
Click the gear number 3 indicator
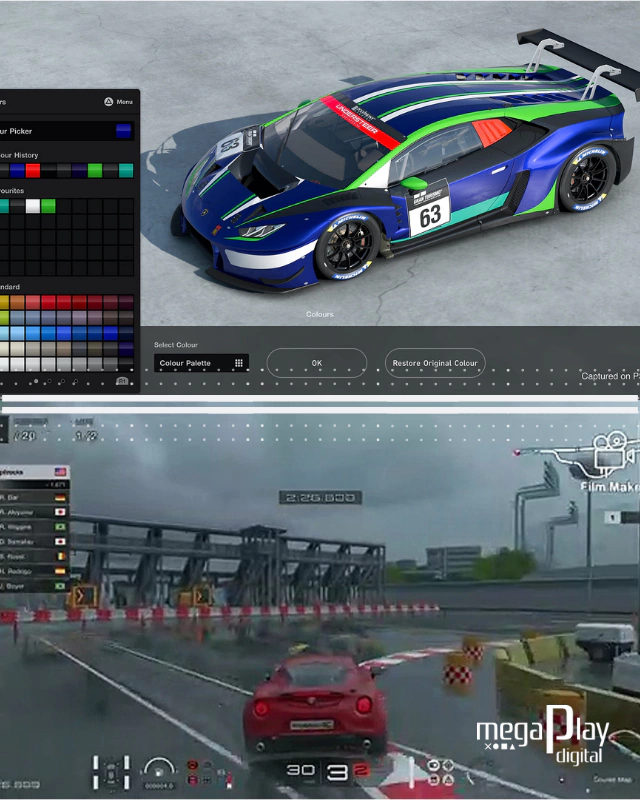[336, 772]
